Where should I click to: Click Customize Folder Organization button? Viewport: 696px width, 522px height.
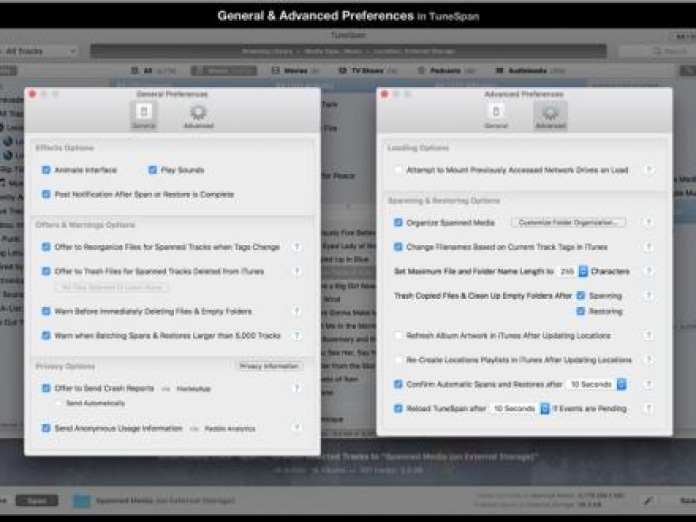[x=568, y=222]
